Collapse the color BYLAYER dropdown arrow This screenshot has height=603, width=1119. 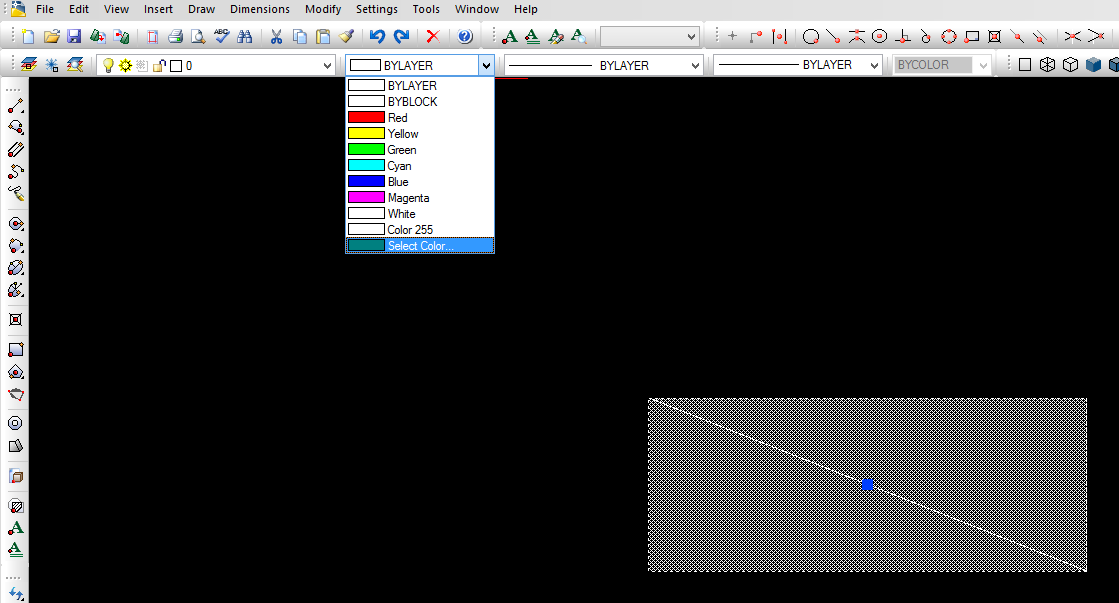click(x=486, y=66)
